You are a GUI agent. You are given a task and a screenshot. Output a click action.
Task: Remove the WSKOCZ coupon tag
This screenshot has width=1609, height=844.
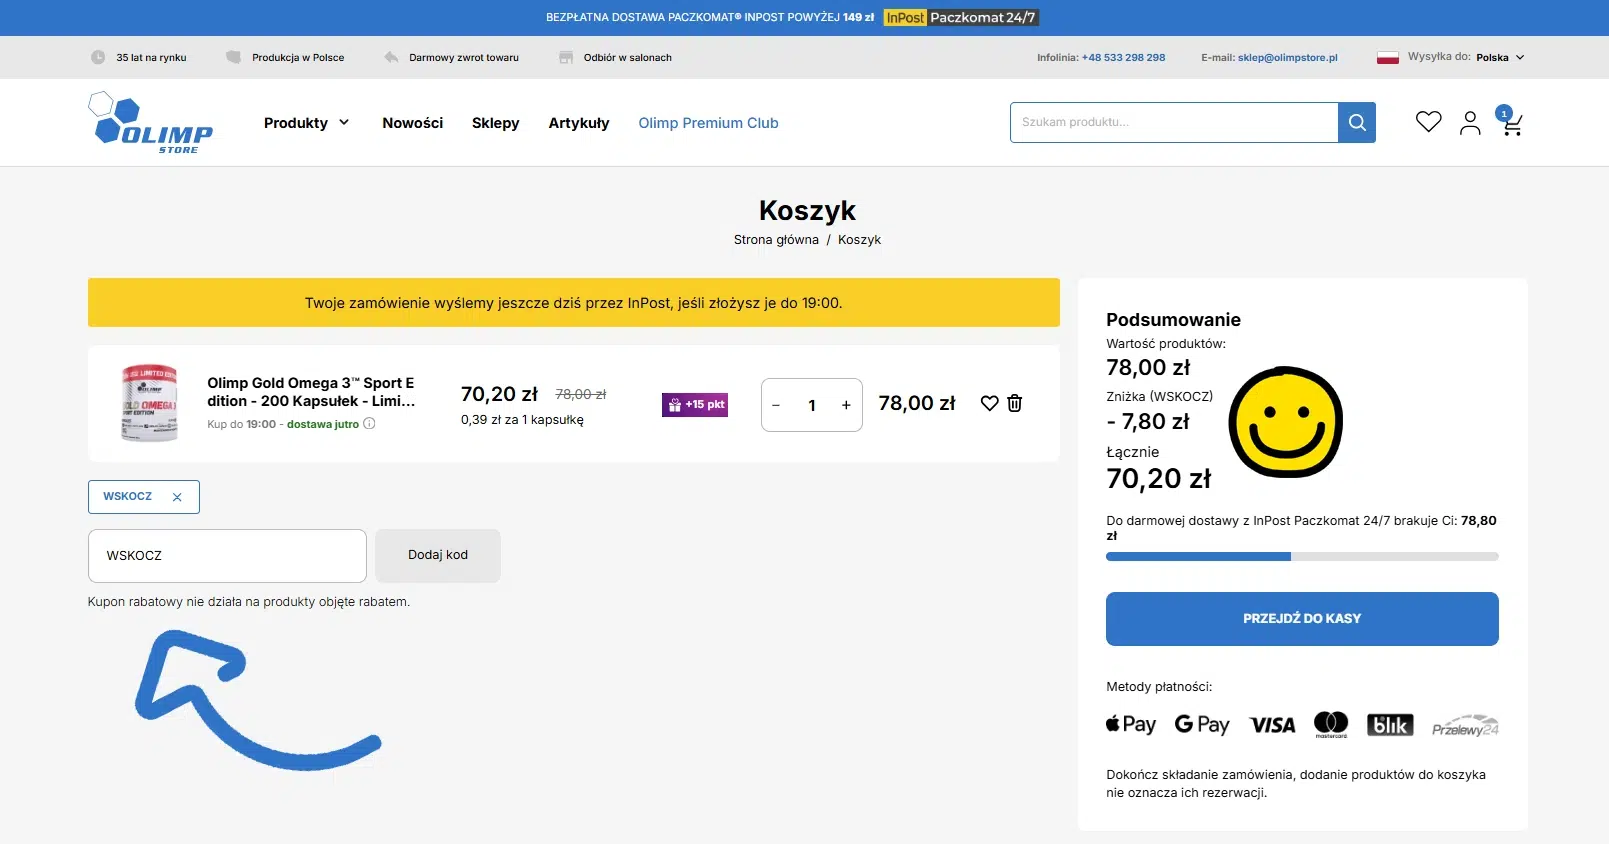point(177,497)
